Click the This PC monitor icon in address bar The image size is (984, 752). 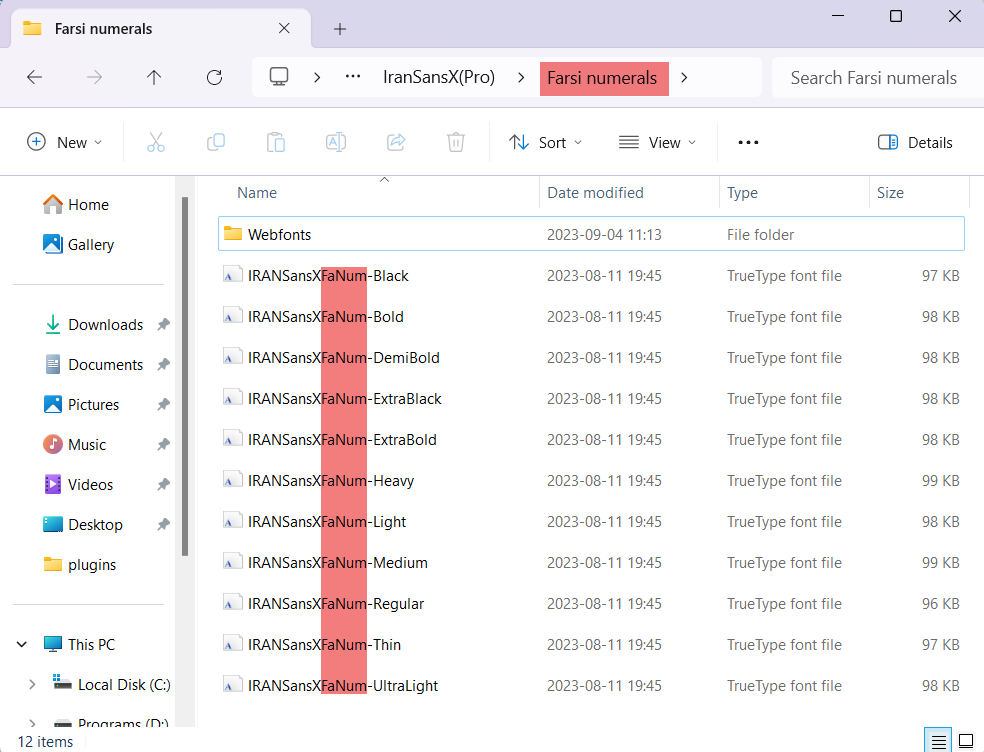tap(279, 77)
